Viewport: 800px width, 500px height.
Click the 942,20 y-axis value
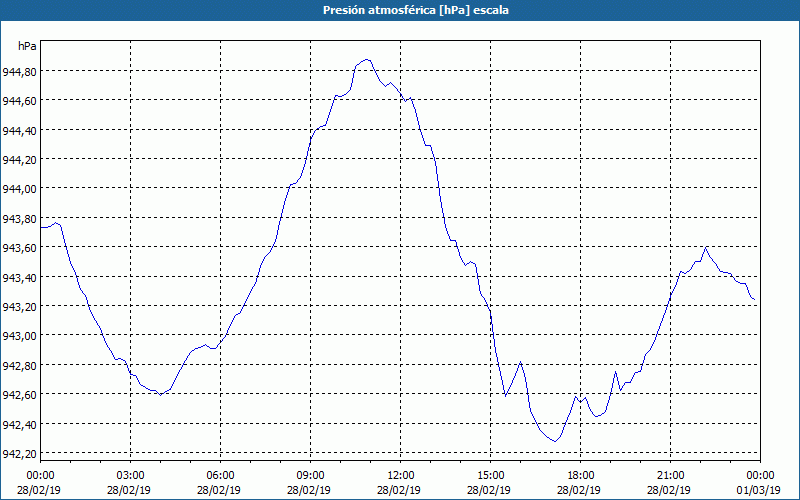click(x=19, y=454)
